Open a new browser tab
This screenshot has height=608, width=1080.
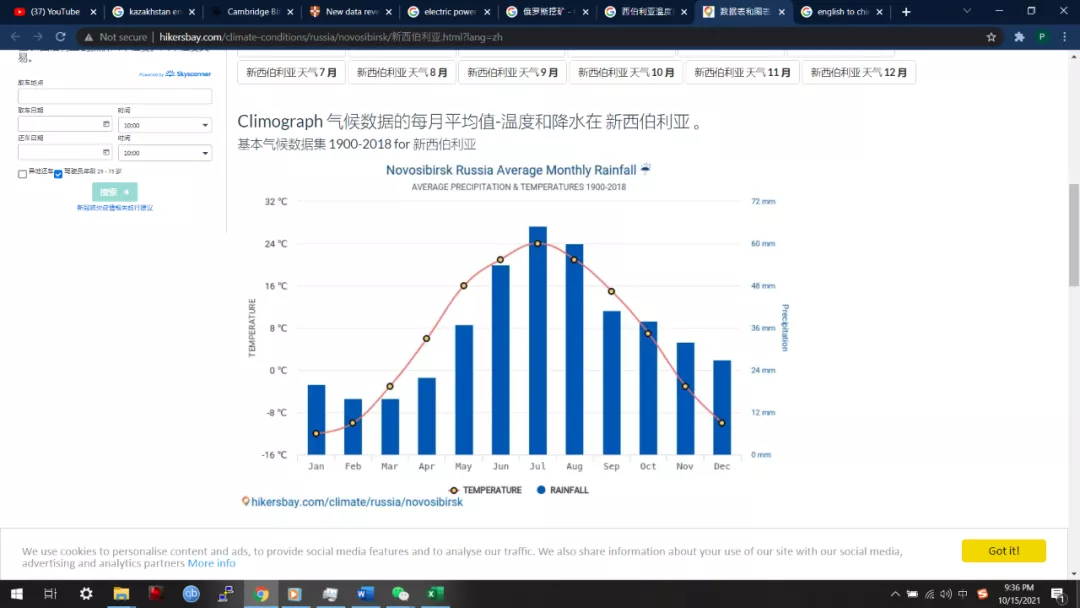click(x=906, y=12)
